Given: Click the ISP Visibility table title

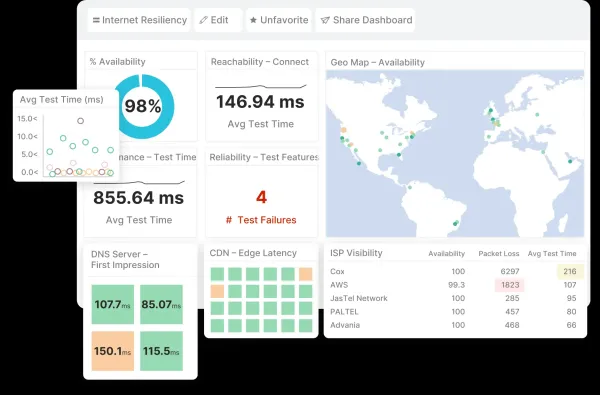Looking at the screenshot, I should pos(356,253).
